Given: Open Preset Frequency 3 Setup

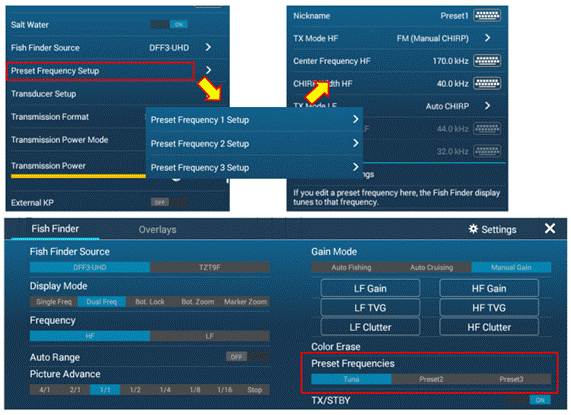Looking at the screenshot, I should [254, 167].
